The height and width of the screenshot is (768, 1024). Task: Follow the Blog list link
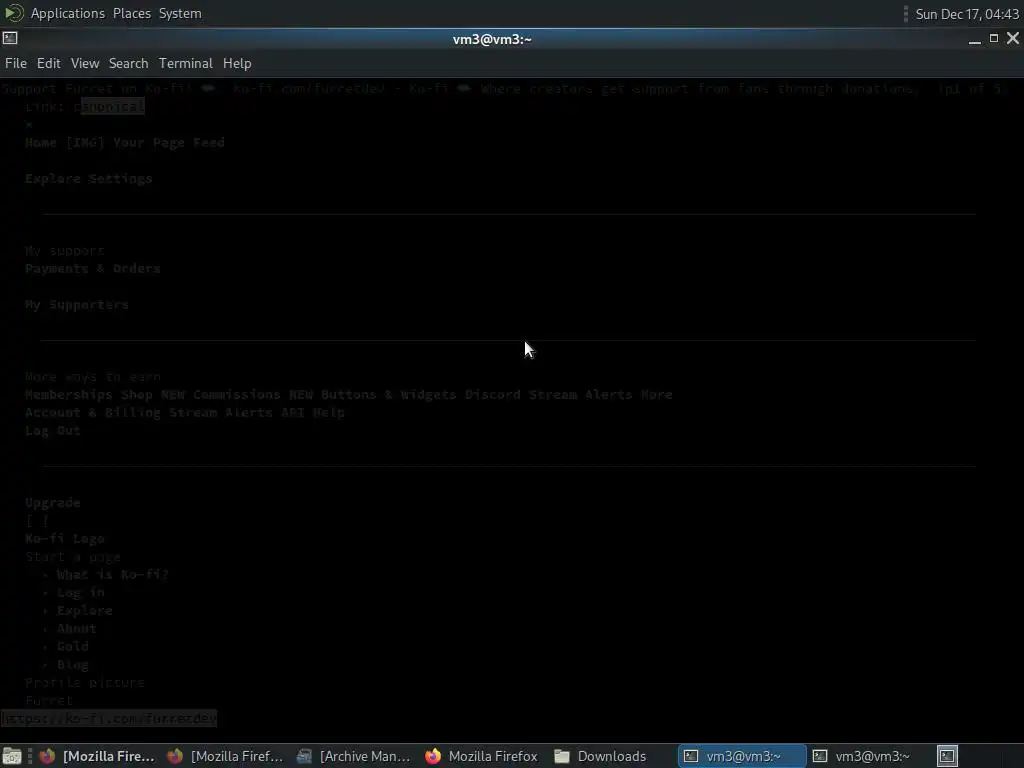[72, 665]
